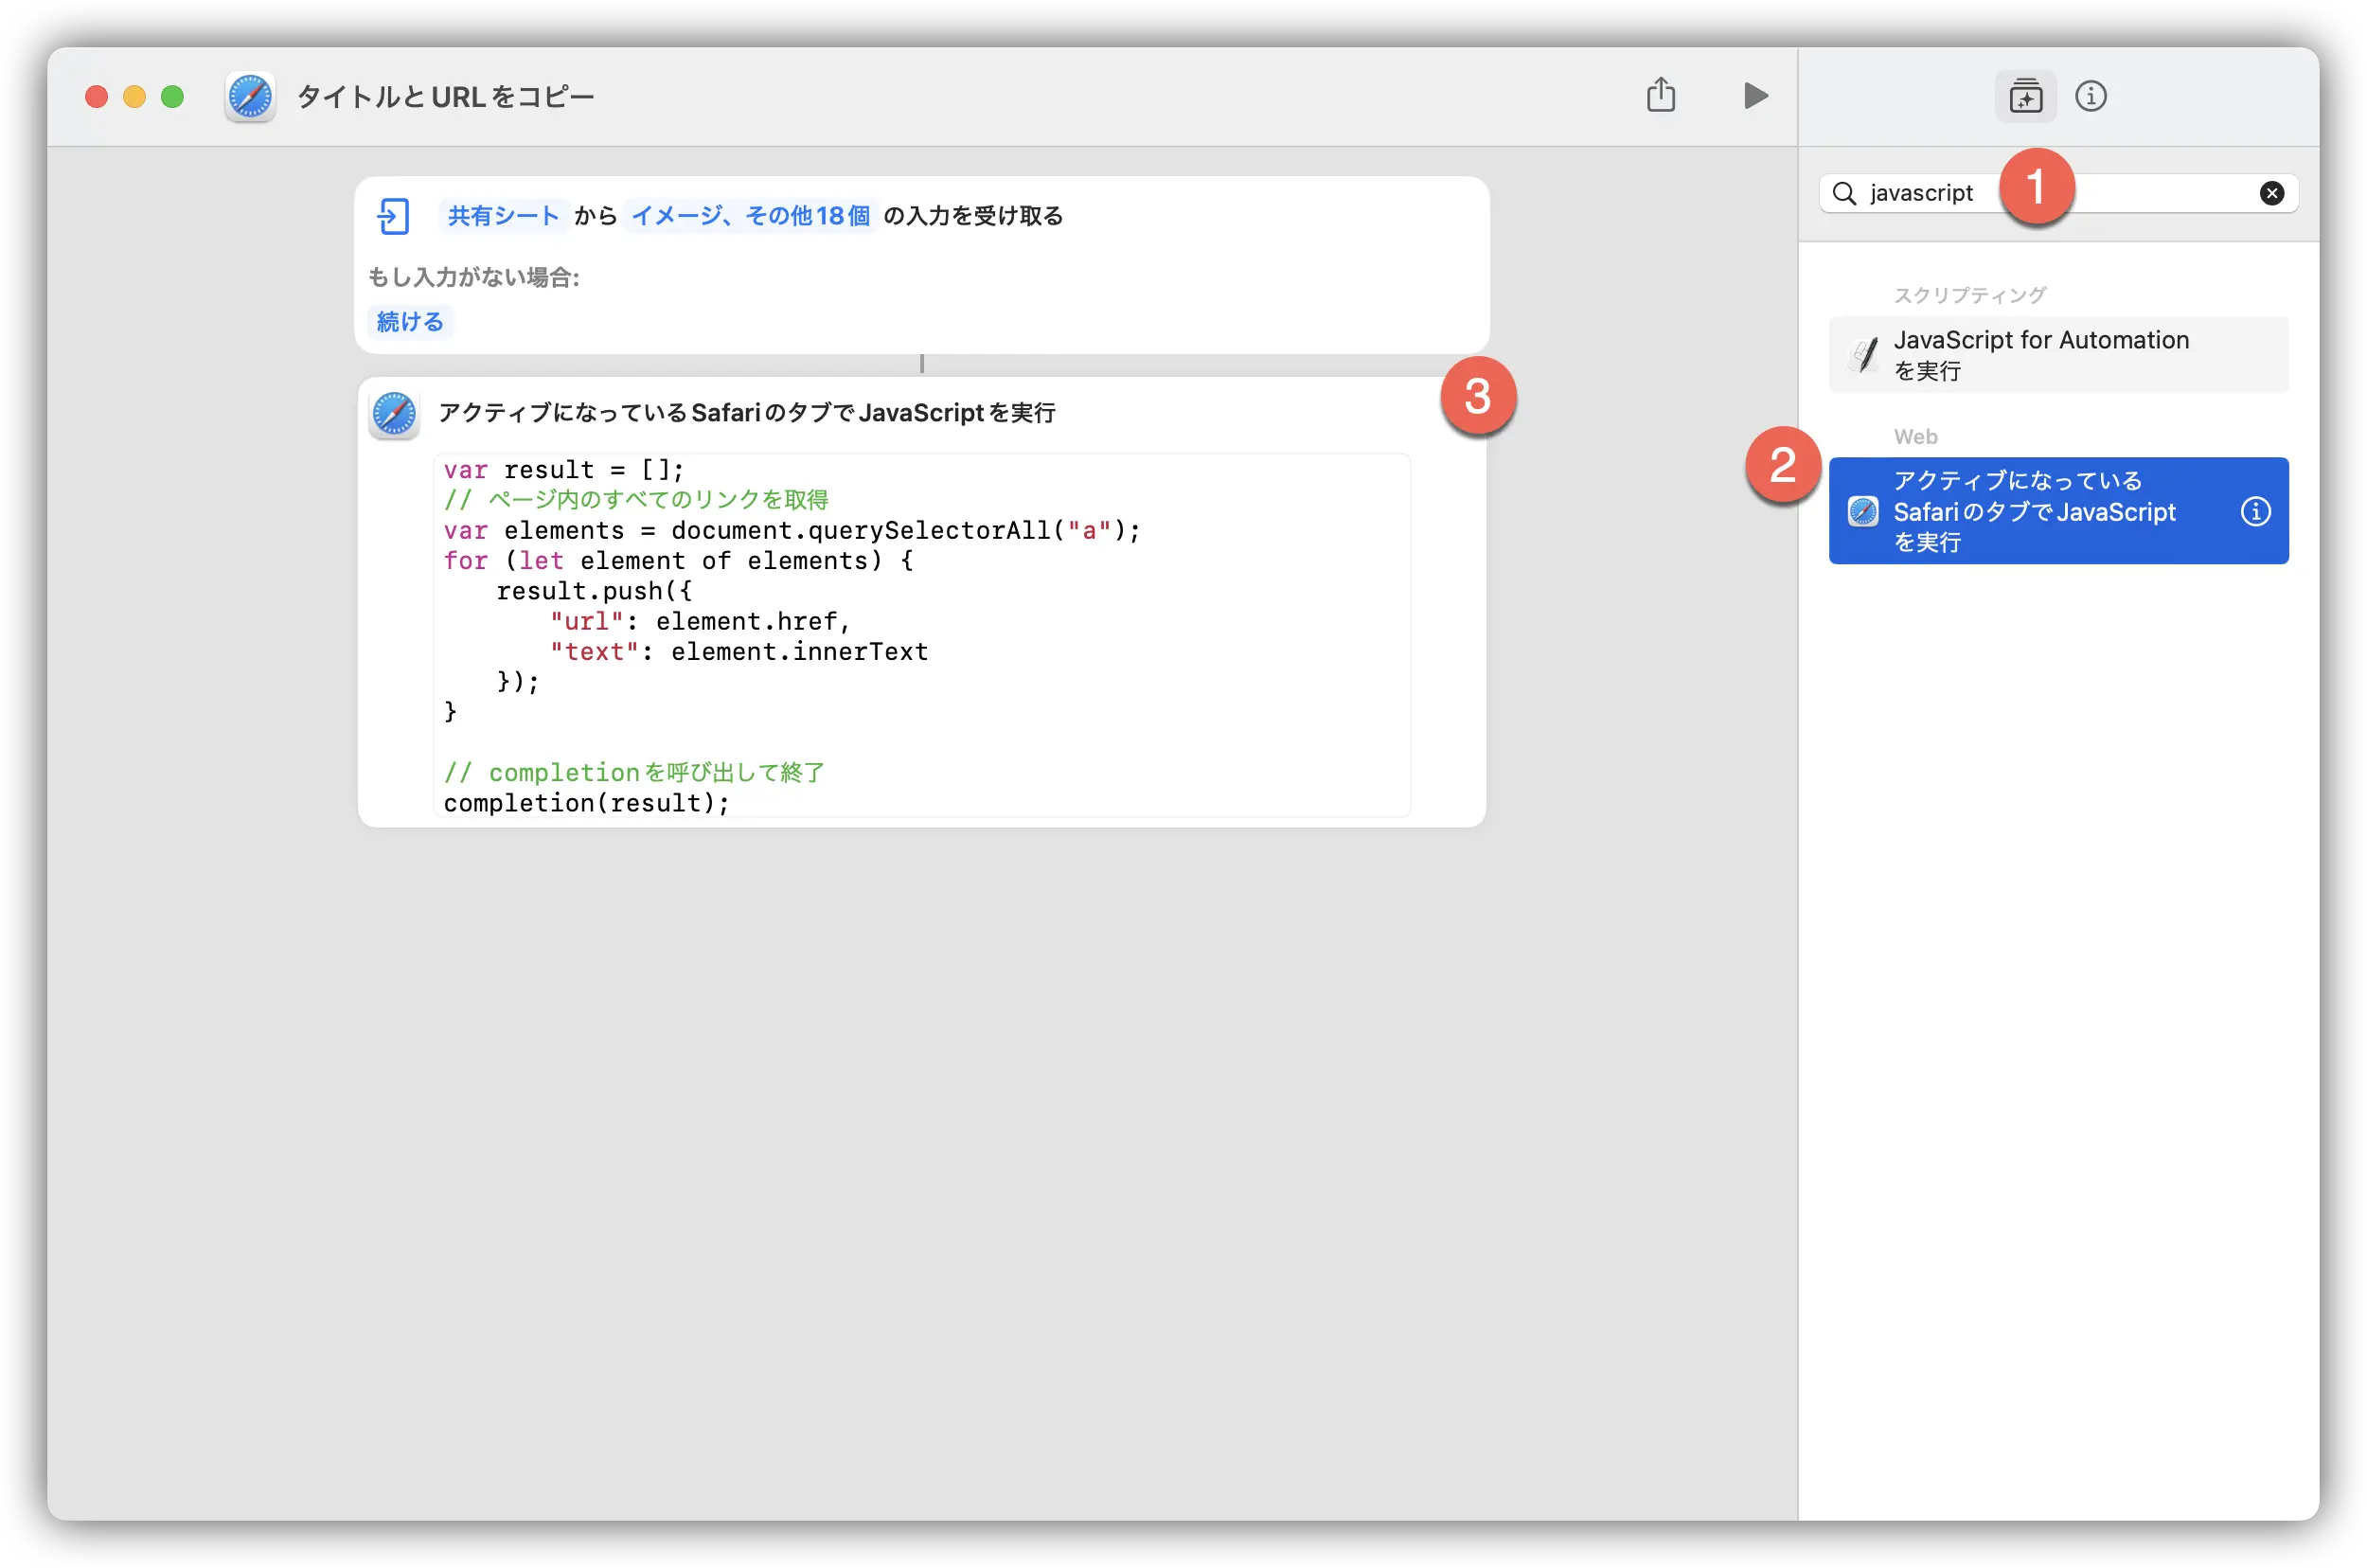Click the Safari icon on the JavaScript action block
Viewport: 2367px width, 1568px height.
point(394,413)
